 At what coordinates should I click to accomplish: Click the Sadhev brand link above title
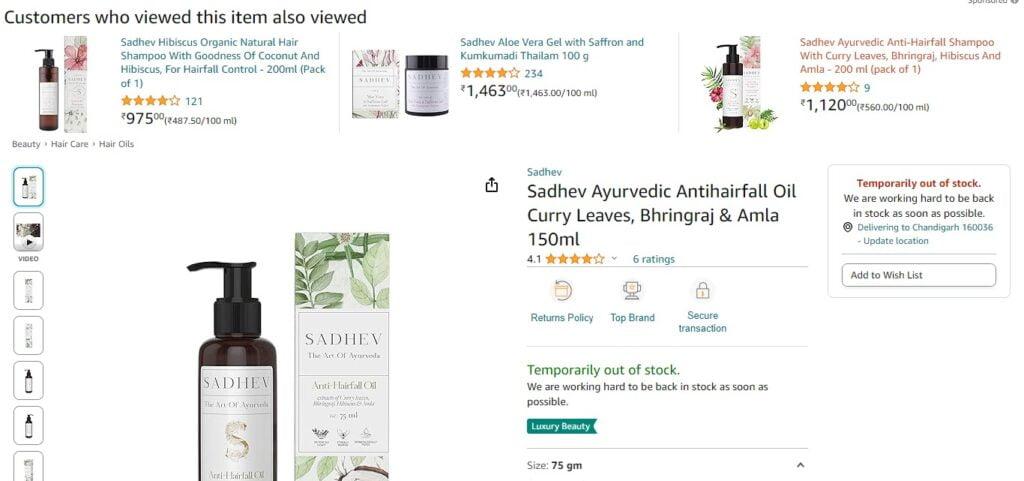544,172
